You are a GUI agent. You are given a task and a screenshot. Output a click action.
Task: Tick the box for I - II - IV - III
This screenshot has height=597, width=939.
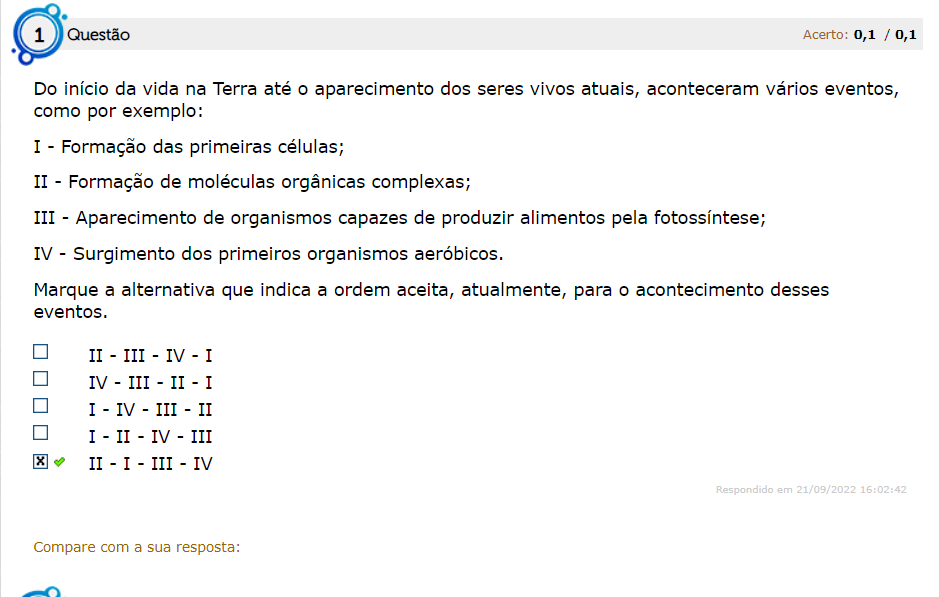click(x=41, y=433)
